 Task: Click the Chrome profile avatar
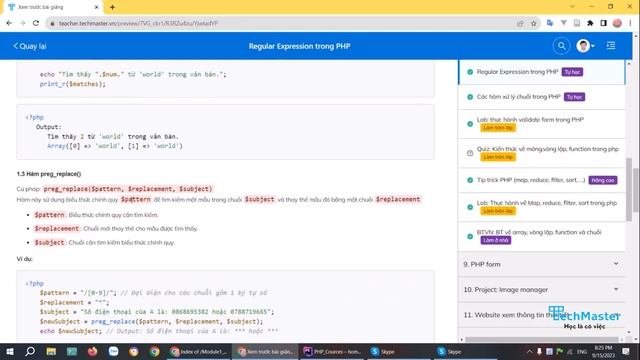coord(617,23)
